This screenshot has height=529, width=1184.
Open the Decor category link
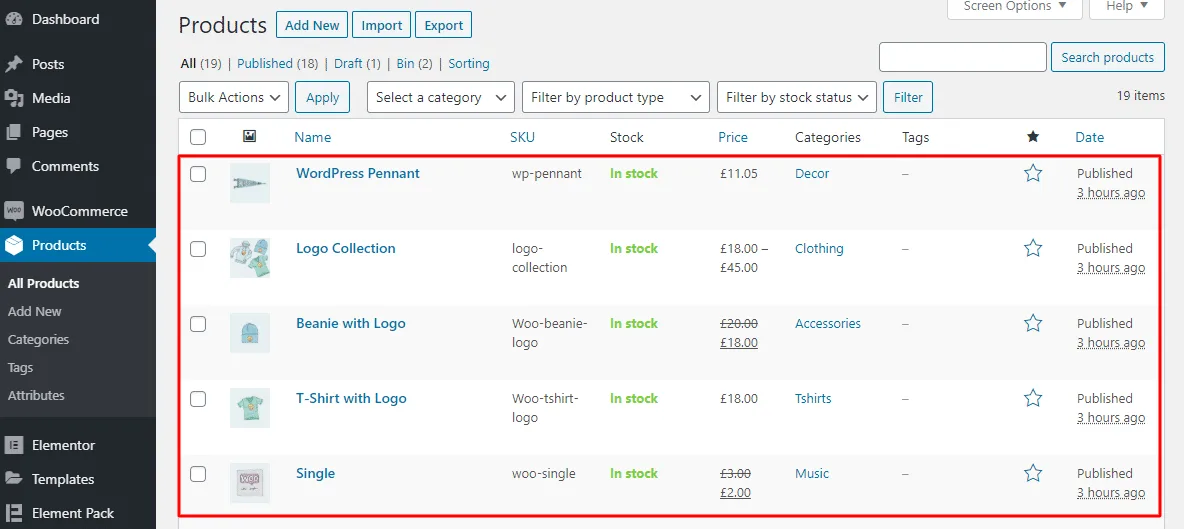pyautogui.click(x=812, y=174)
